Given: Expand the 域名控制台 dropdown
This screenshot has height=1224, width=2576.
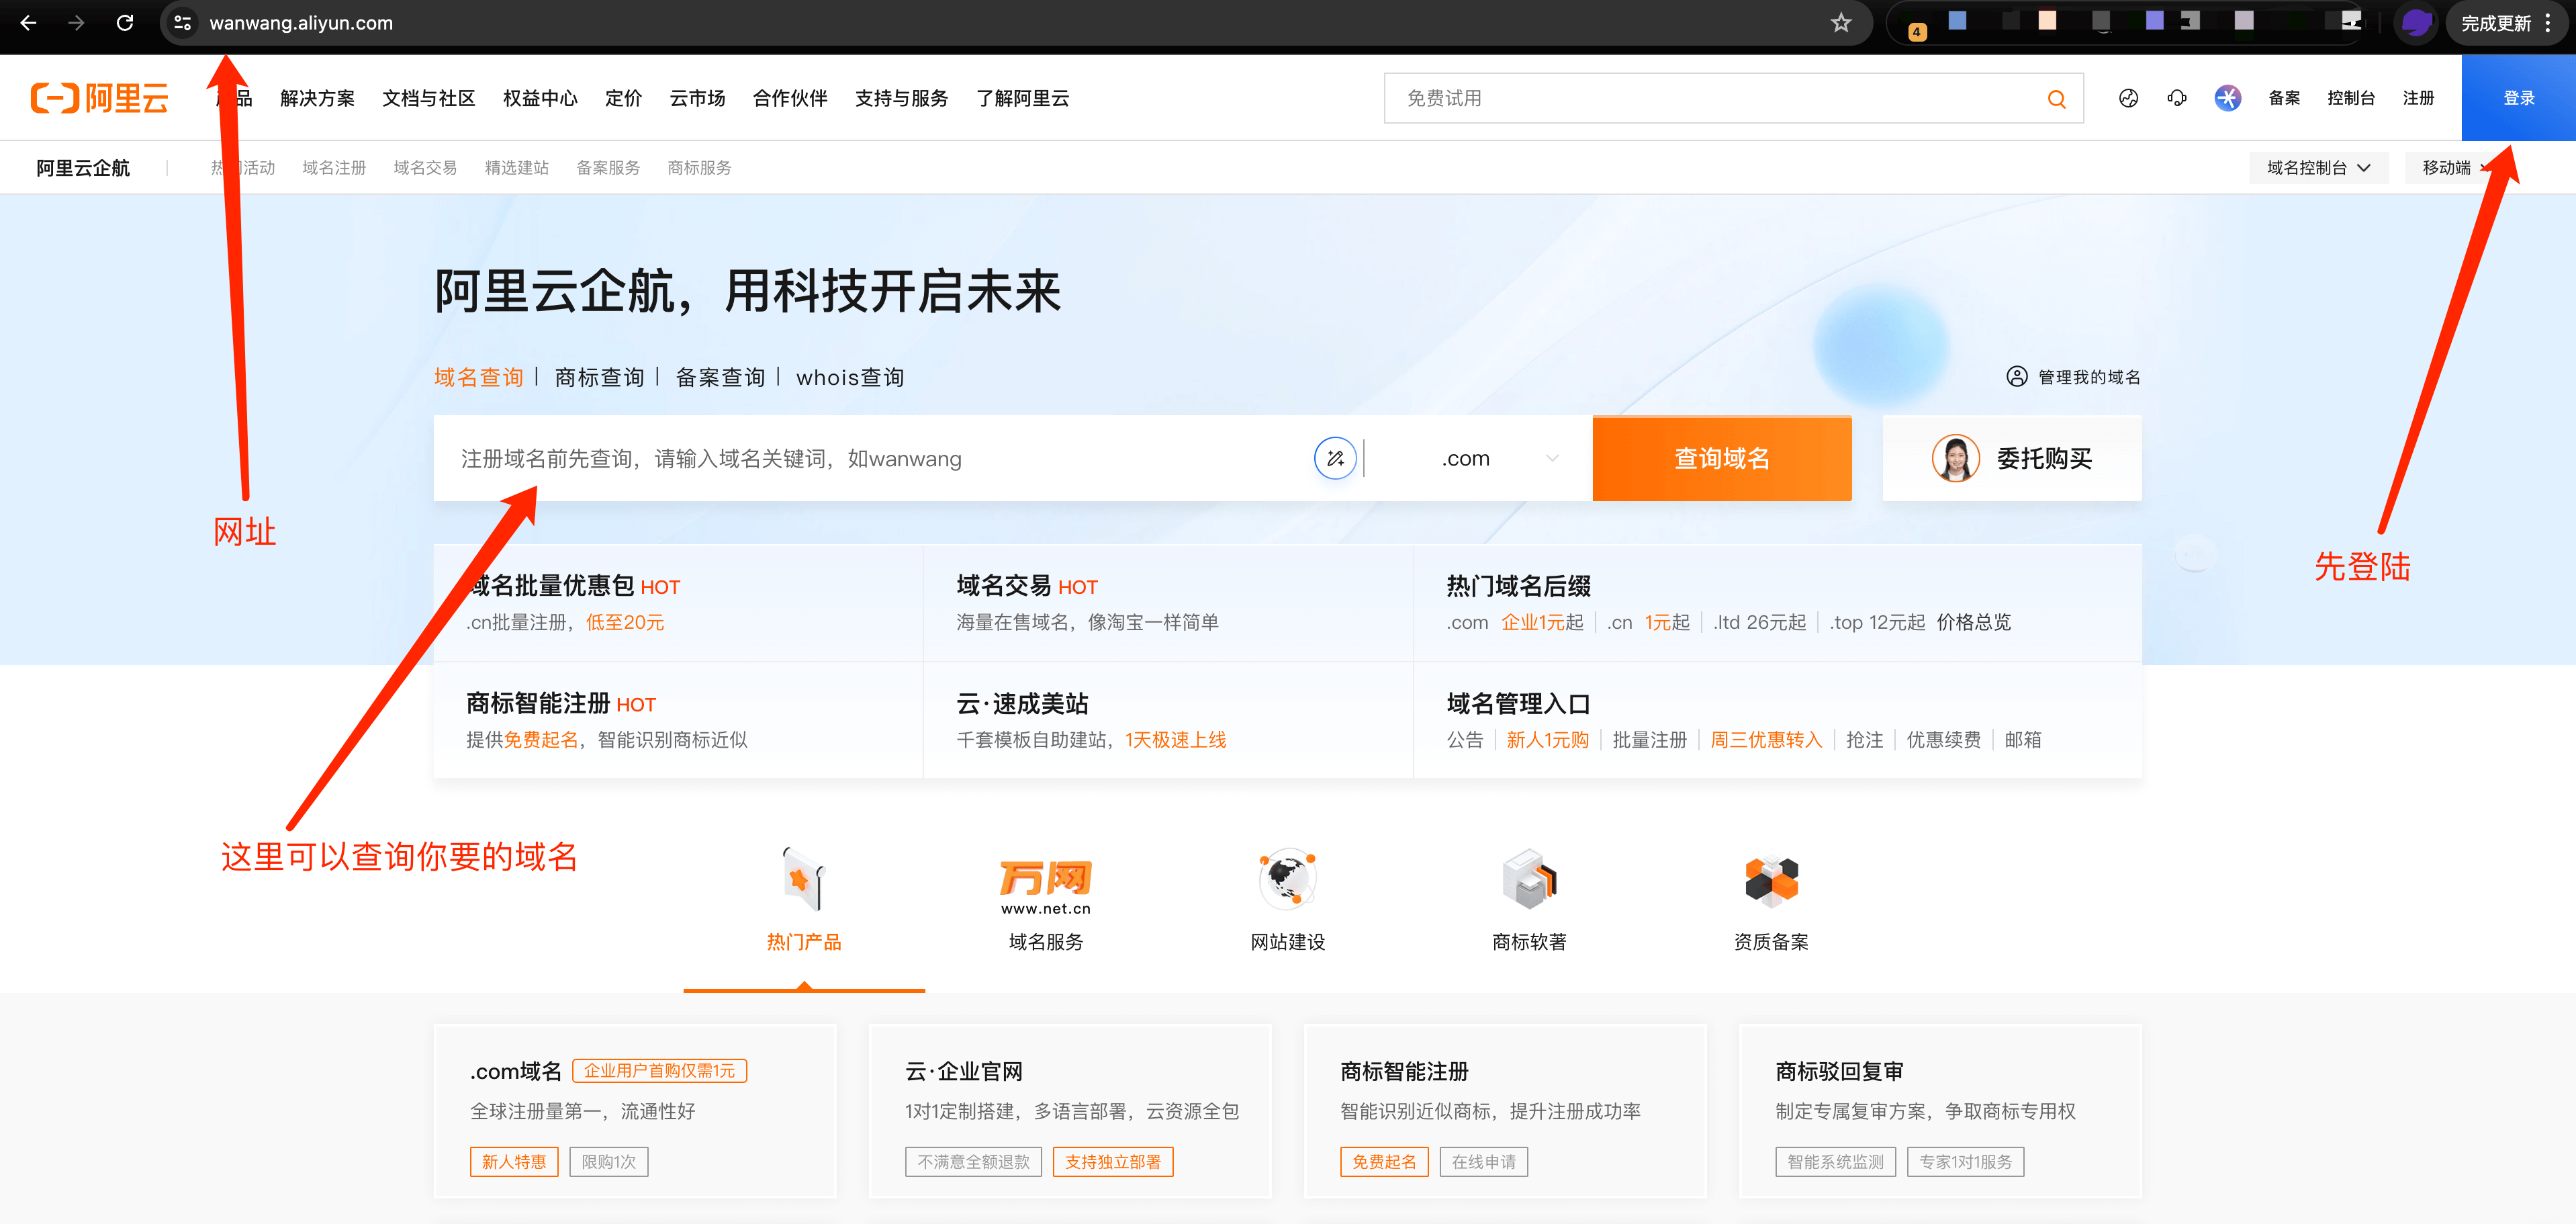Looking at the screenshot, I should (x=2318, y=167).
